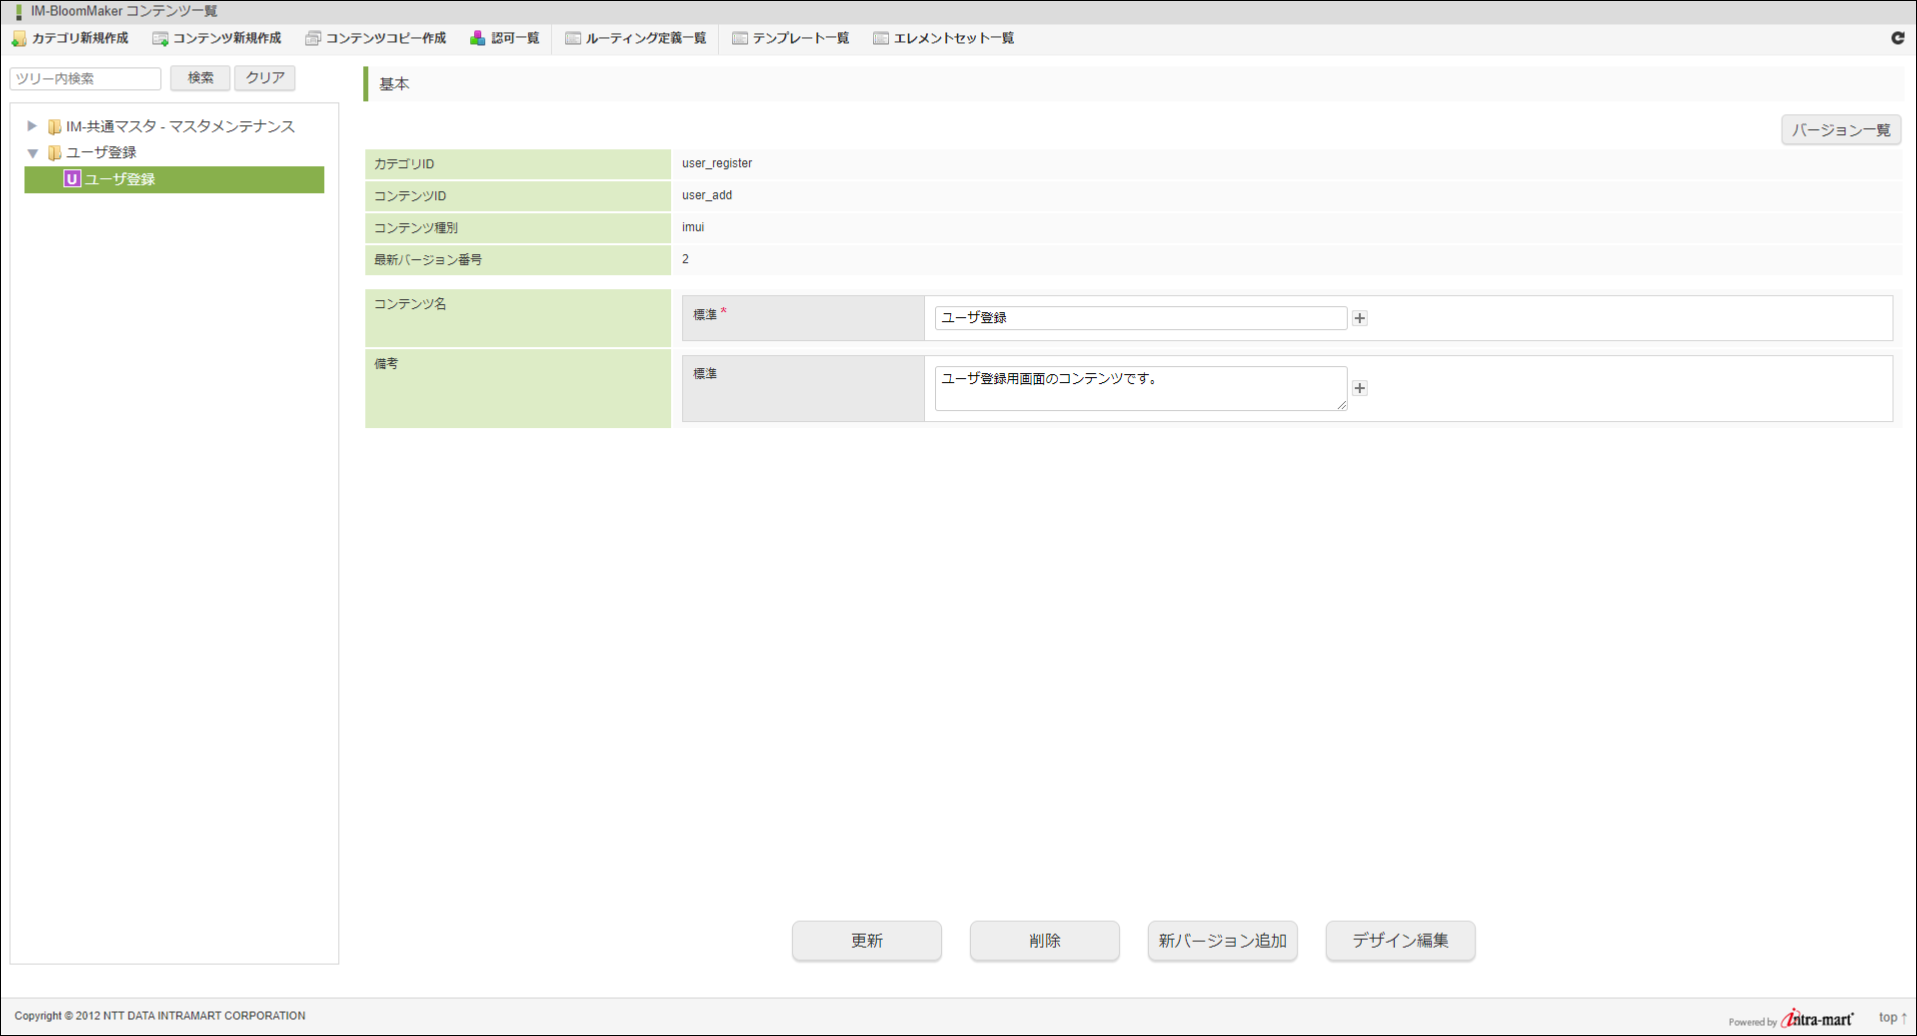This screenshot has width=1917, height=1036.
Task: Click the 更新 button
Action: tap(866, 941)
